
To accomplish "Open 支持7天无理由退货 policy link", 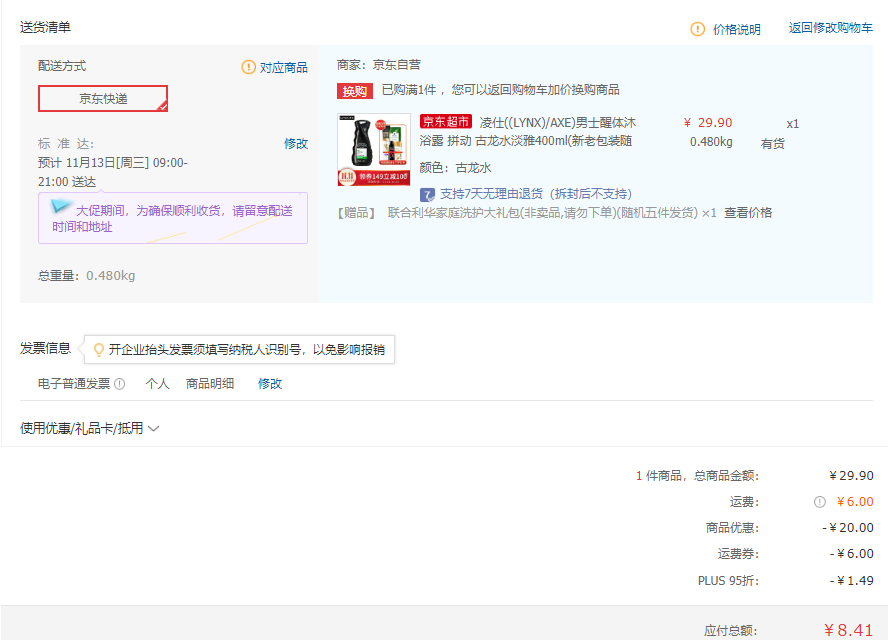I will [536, 194].
